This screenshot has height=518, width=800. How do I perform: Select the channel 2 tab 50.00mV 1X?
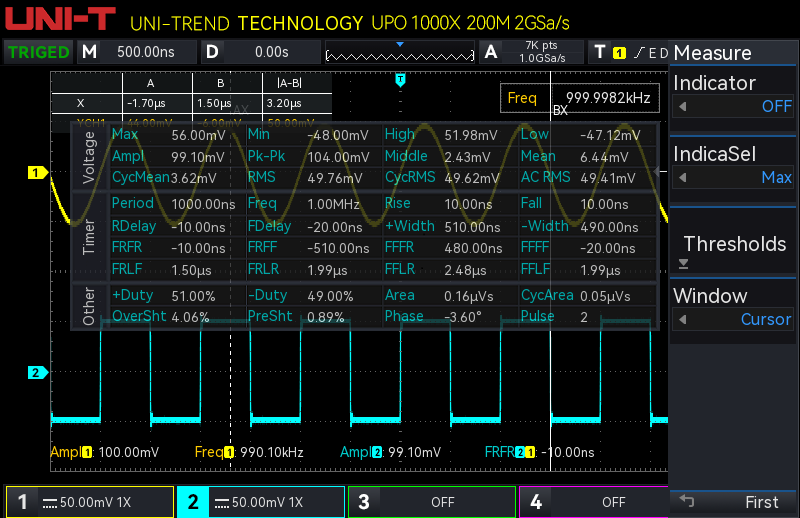click(x=260, y=502)
